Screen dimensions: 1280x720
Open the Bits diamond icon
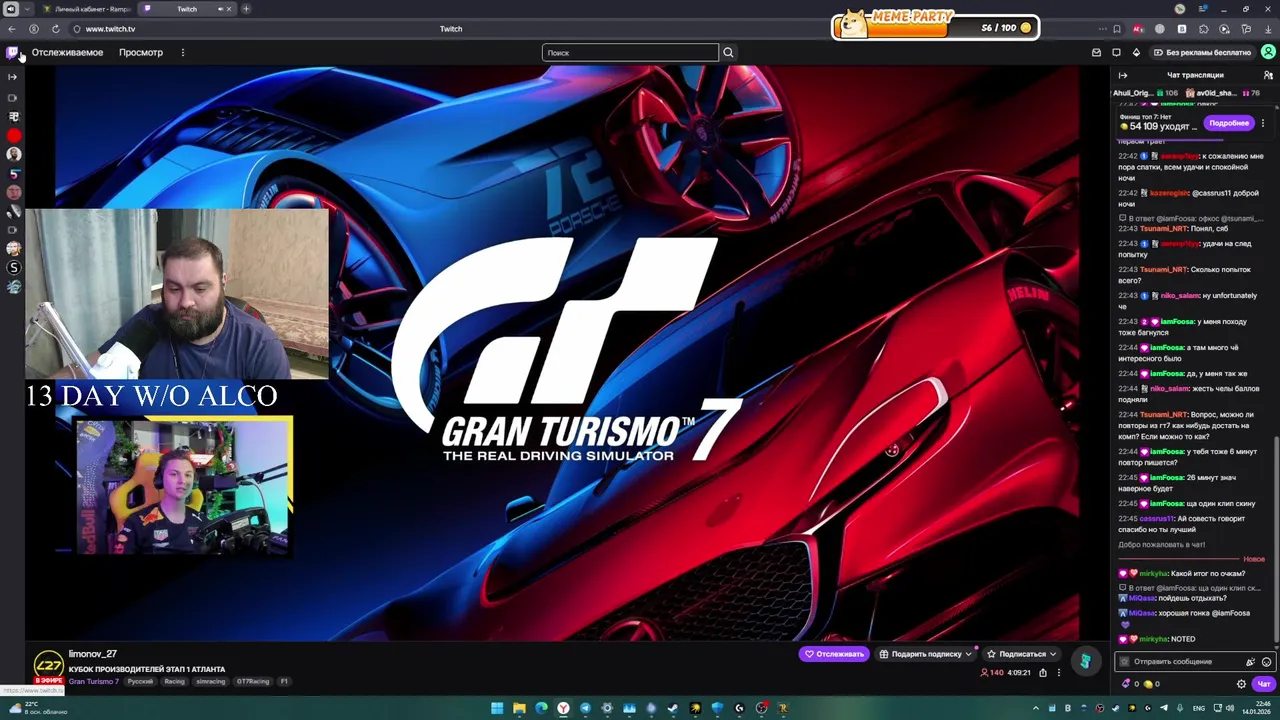pos(1136,52)
